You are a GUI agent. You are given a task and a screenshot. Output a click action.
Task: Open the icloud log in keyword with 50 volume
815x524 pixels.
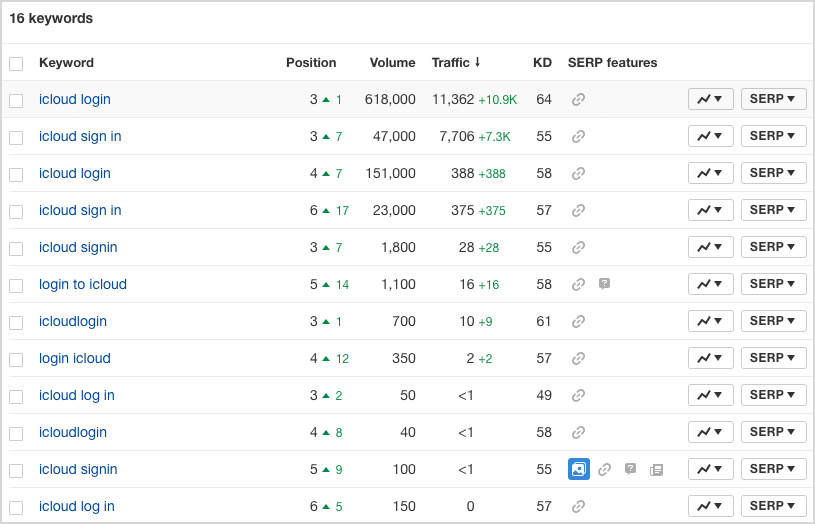[x=77, y=396]
